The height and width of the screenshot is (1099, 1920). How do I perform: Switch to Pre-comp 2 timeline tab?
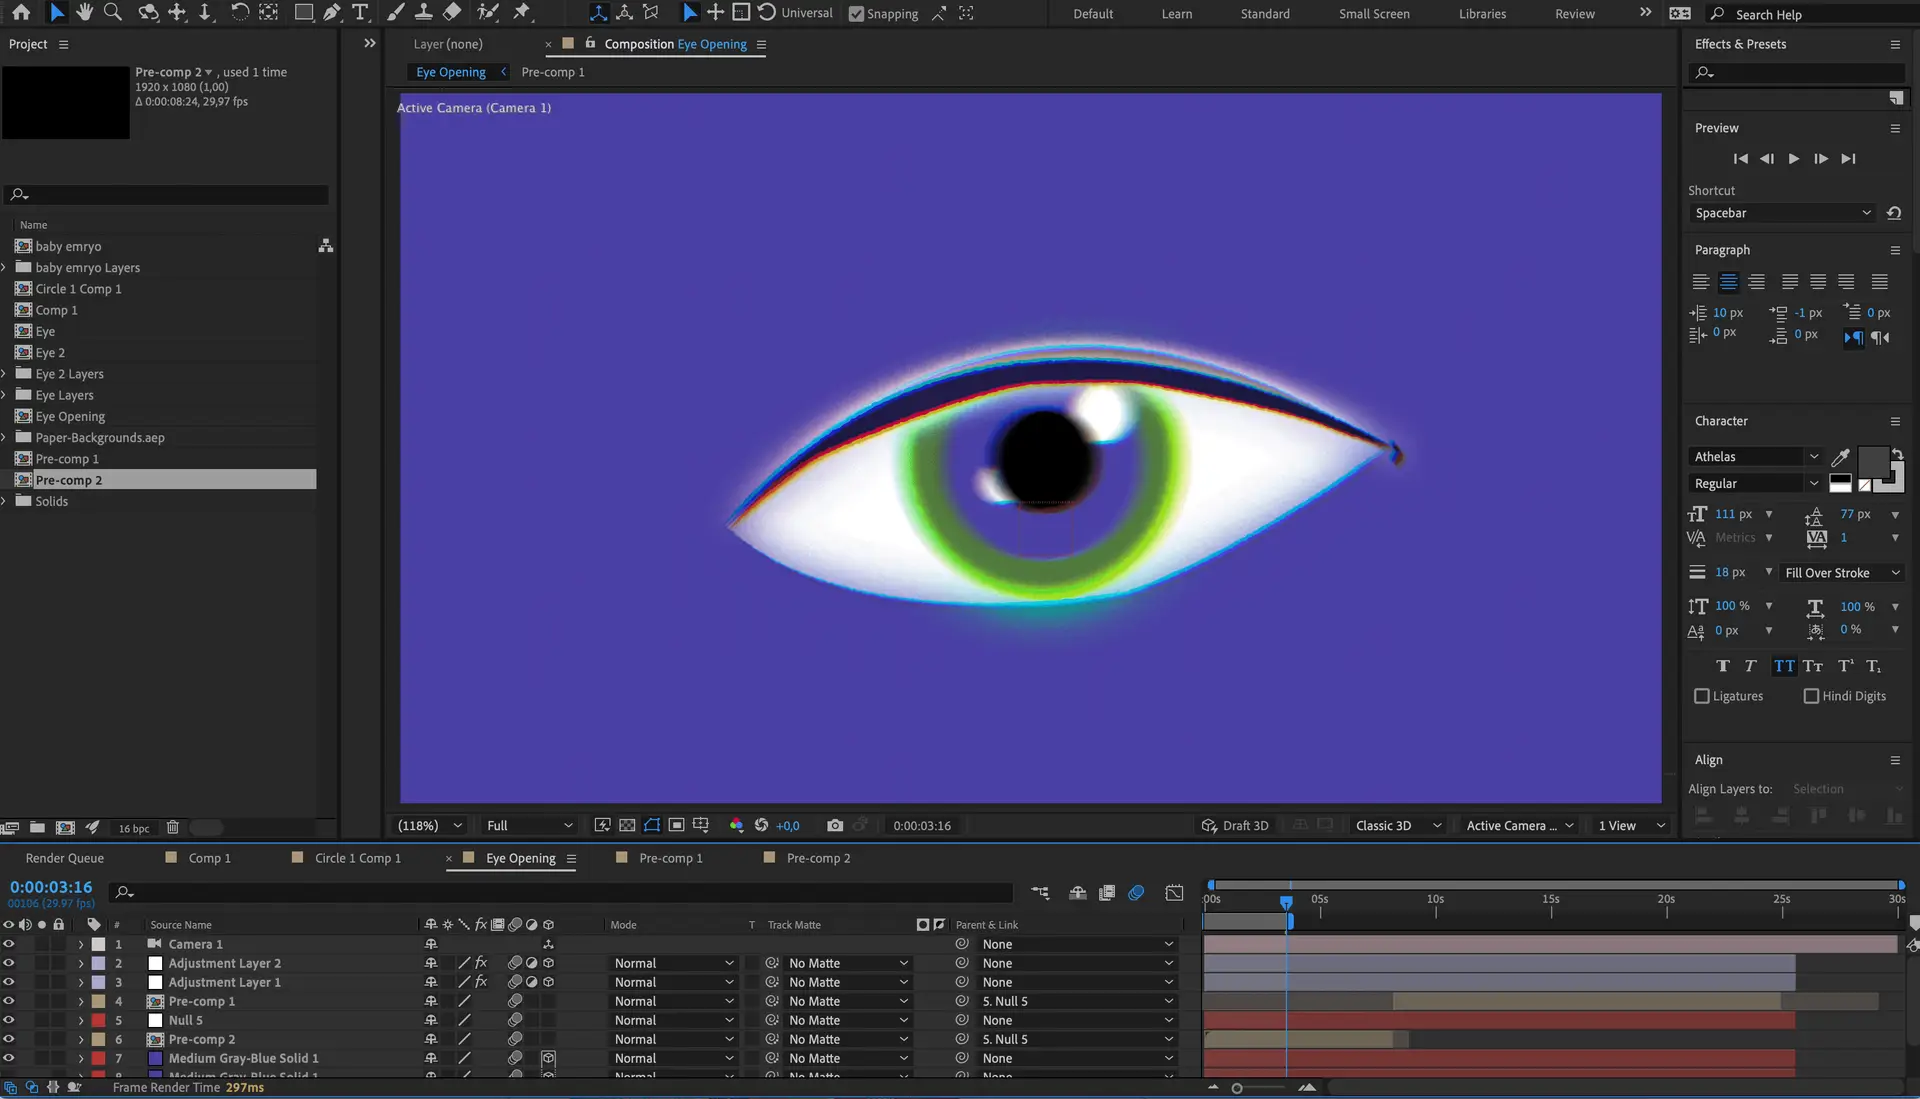817,858
